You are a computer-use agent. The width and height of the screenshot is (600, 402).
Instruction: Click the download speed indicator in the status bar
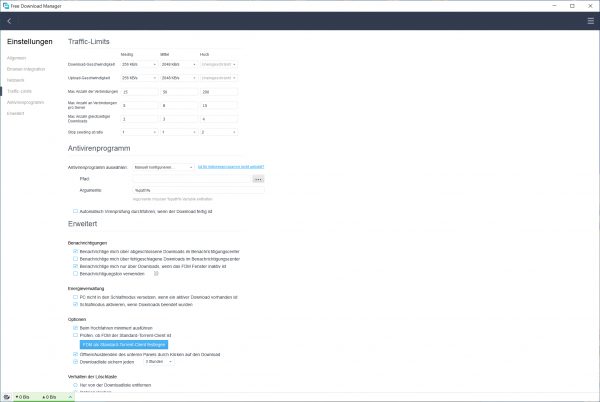[23, 397]
